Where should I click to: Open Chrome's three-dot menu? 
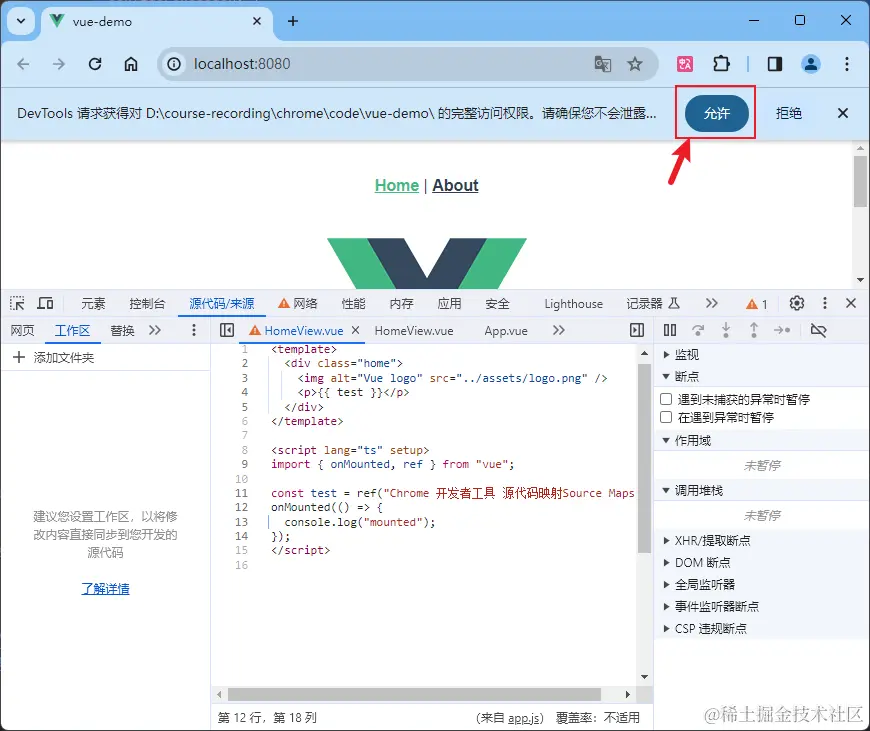tap(847, 64)
